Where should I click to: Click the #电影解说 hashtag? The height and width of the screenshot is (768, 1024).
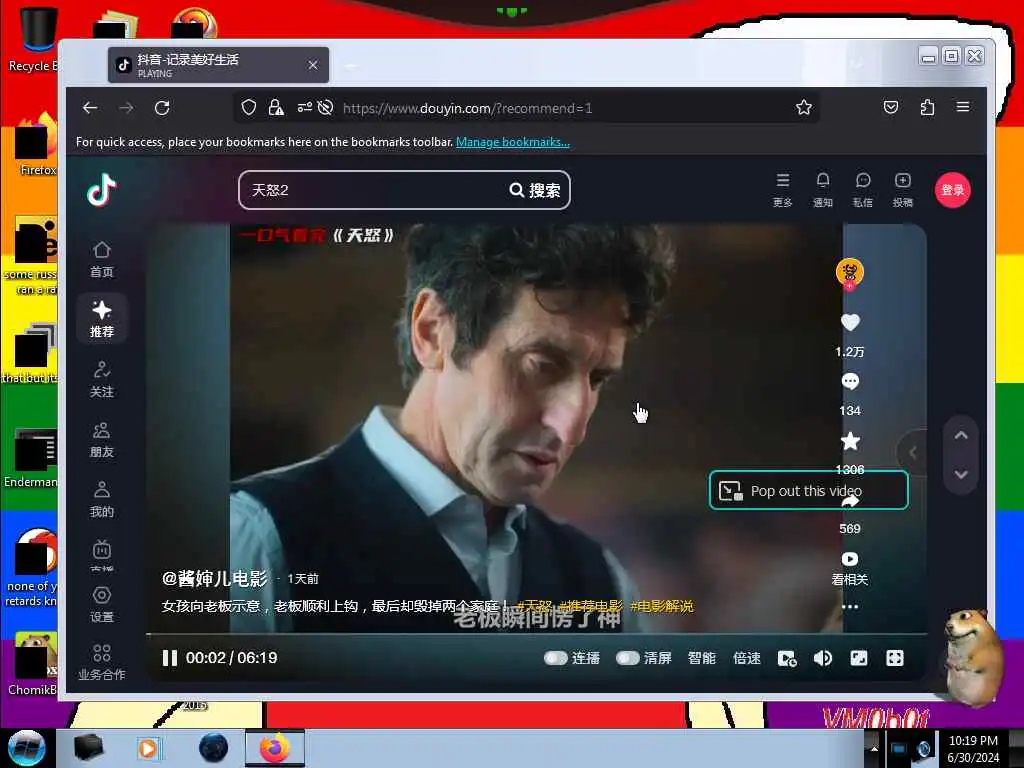[662, 606]
